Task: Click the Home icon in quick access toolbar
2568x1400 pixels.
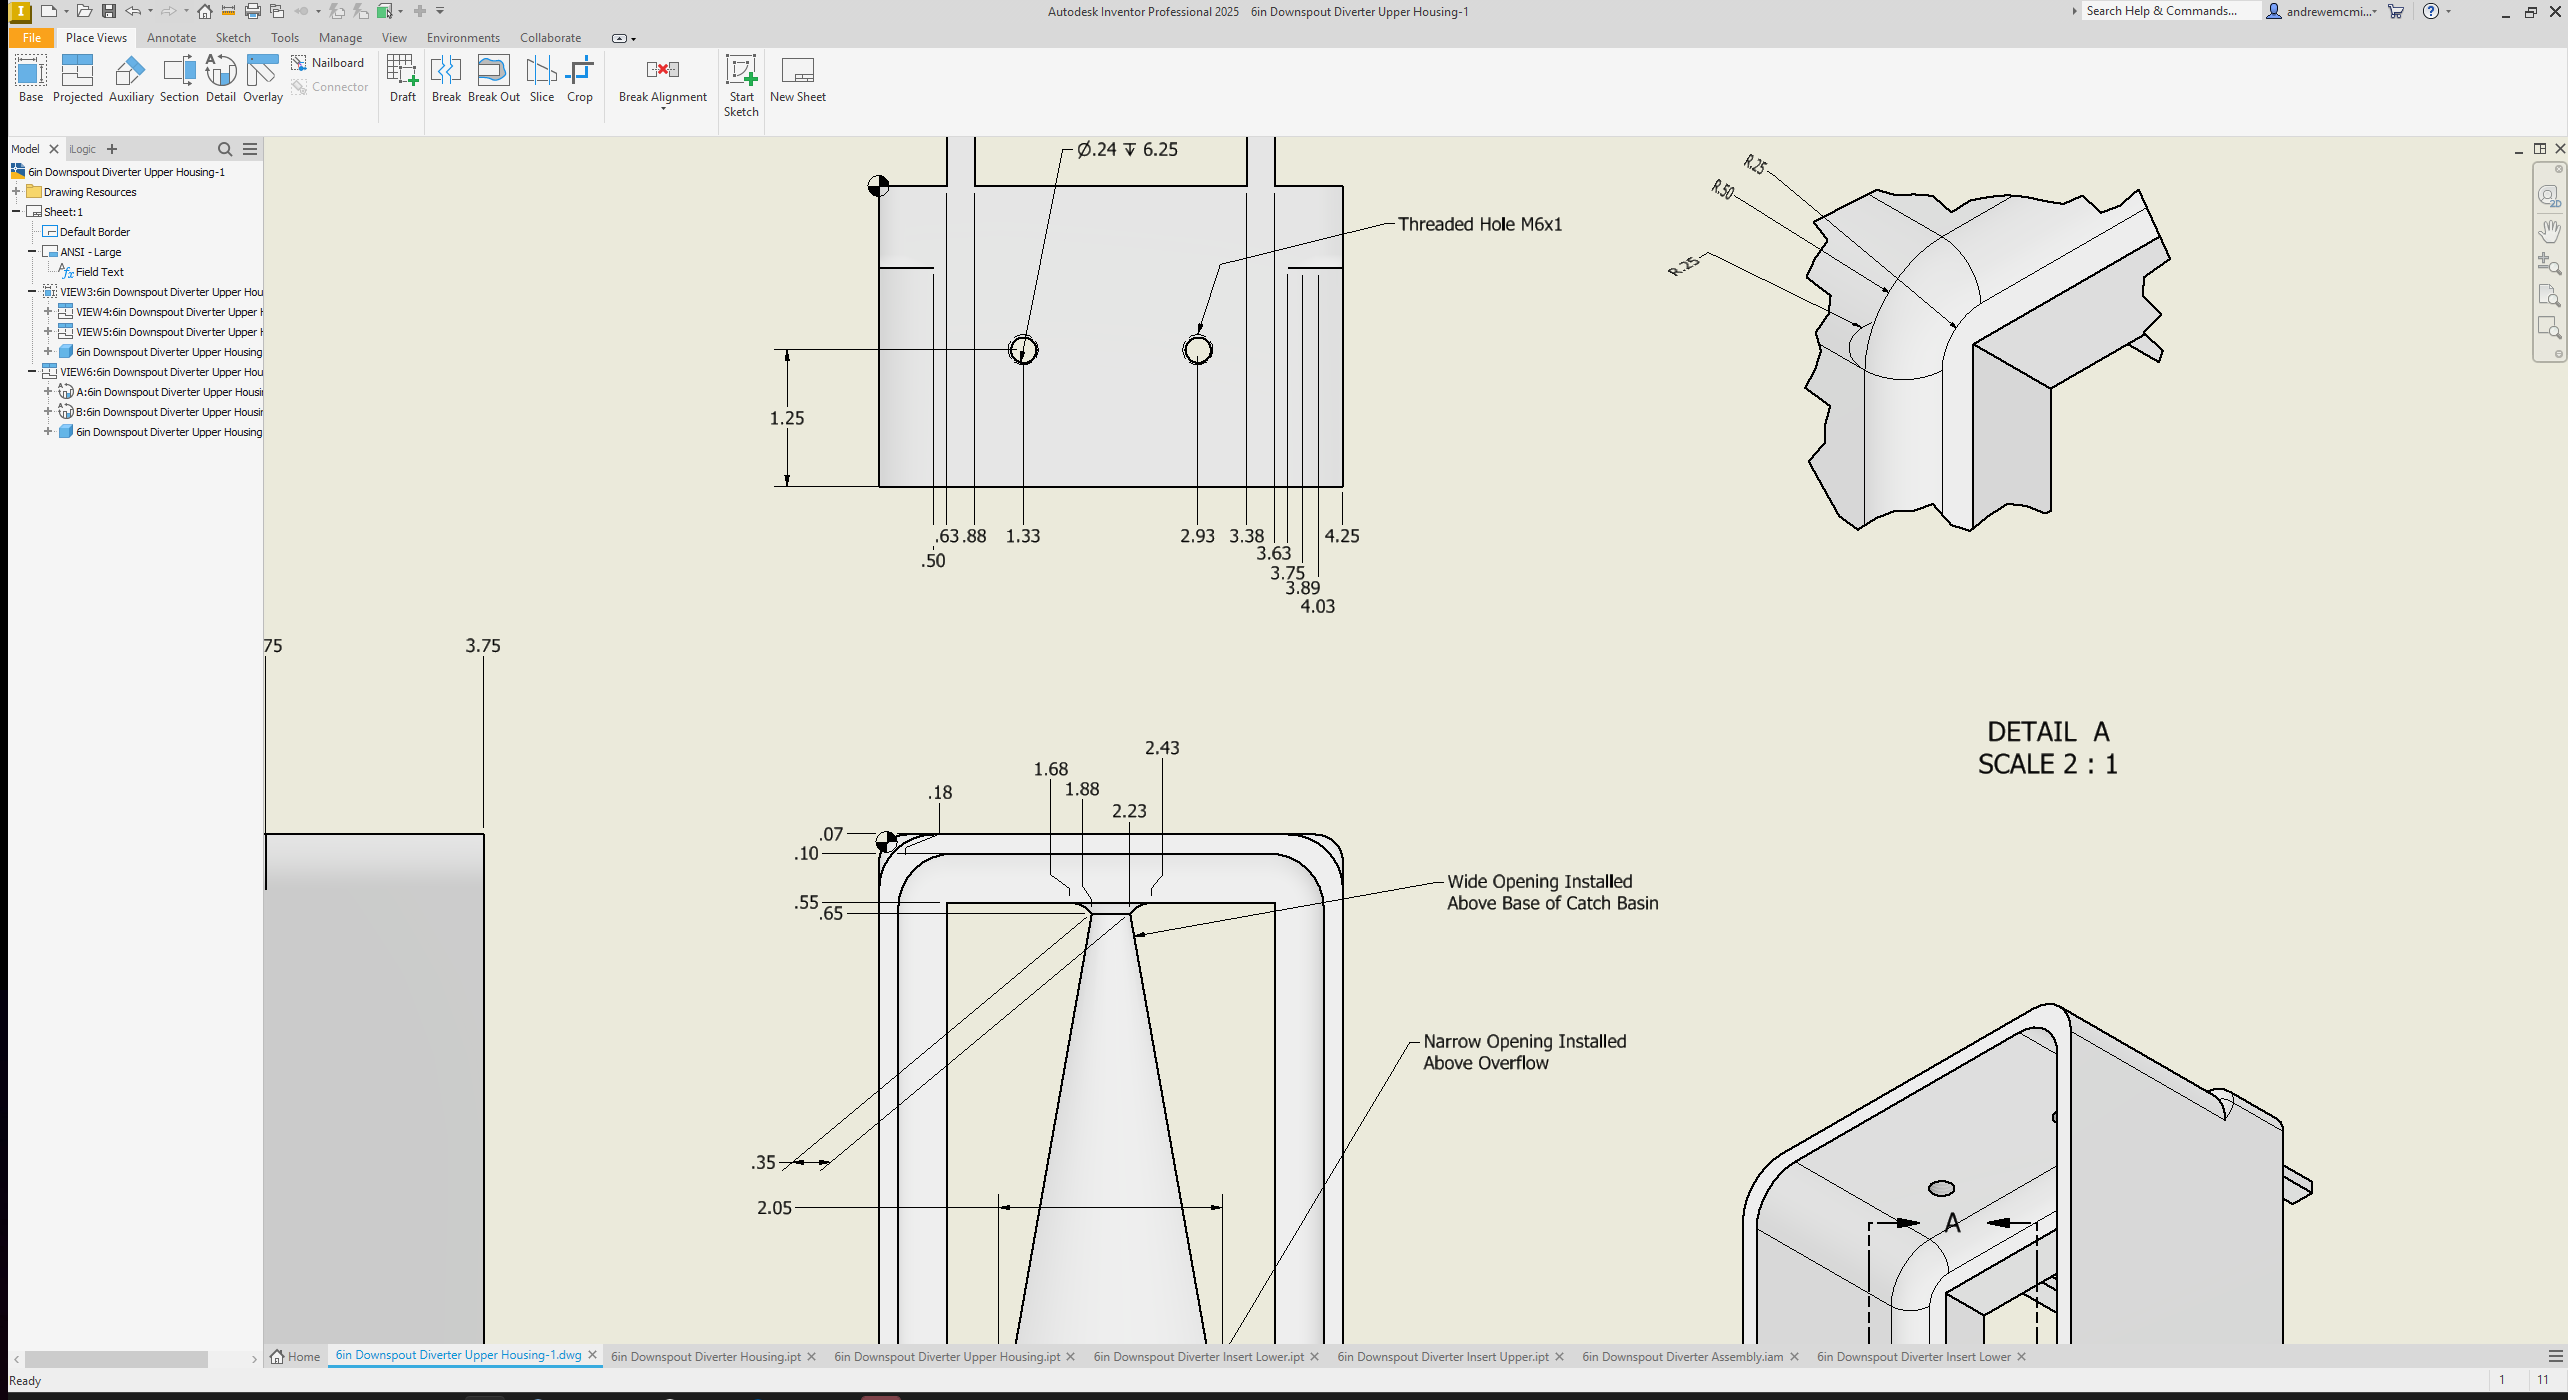Action: point(204,11)
